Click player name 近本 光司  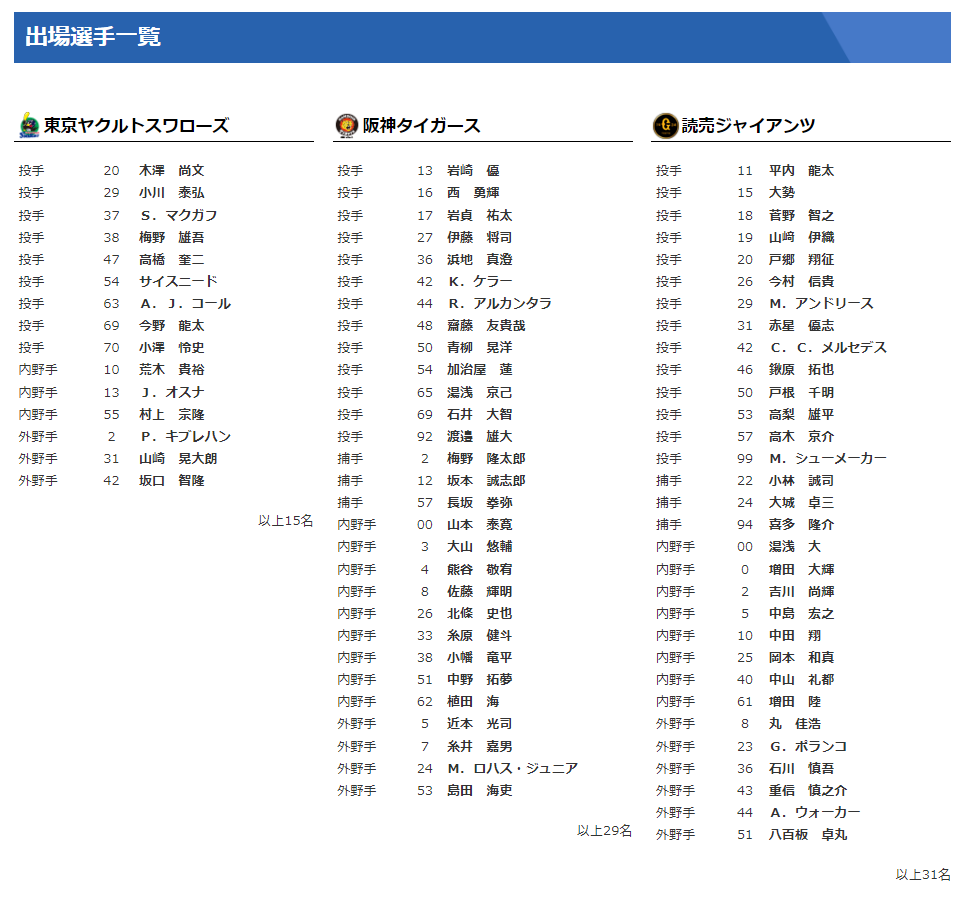(480, 724)
